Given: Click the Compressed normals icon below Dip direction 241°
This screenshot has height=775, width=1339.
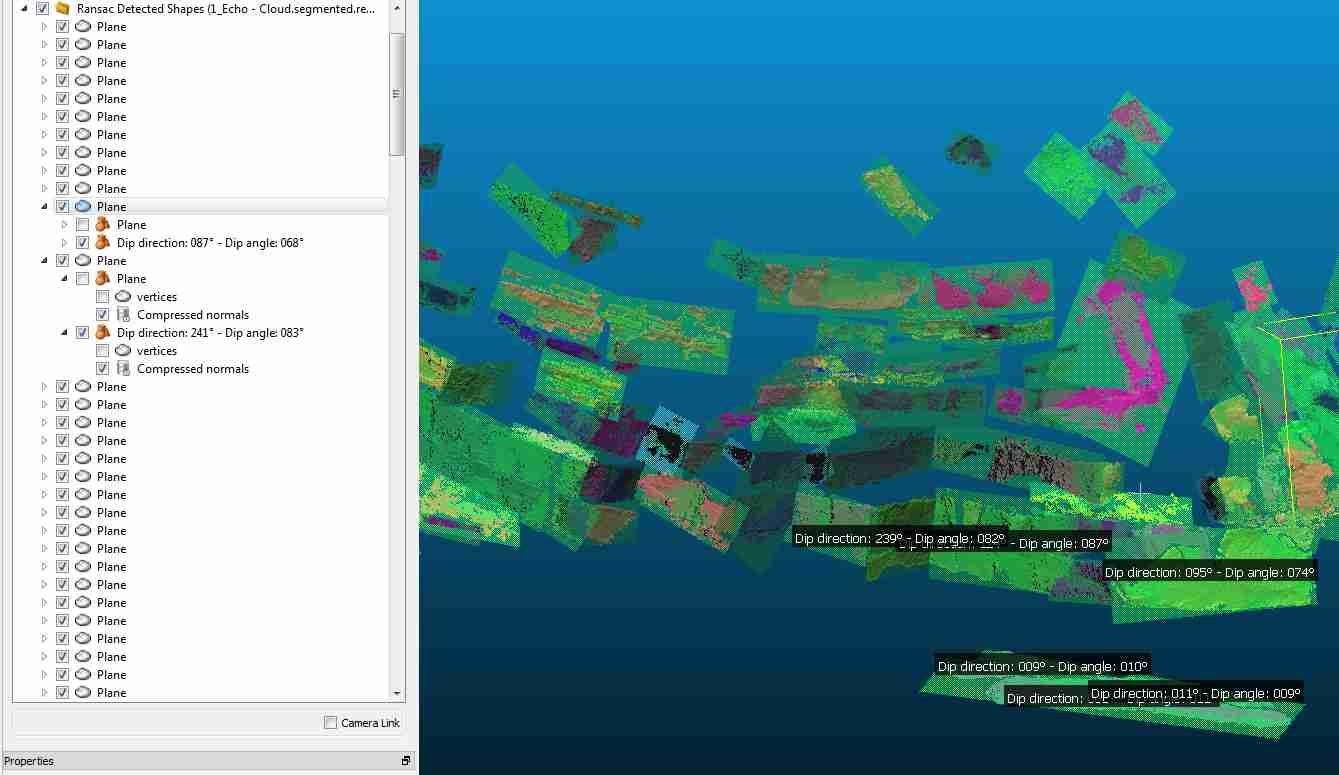Looking at the screenshot, I should pos(123,369).
